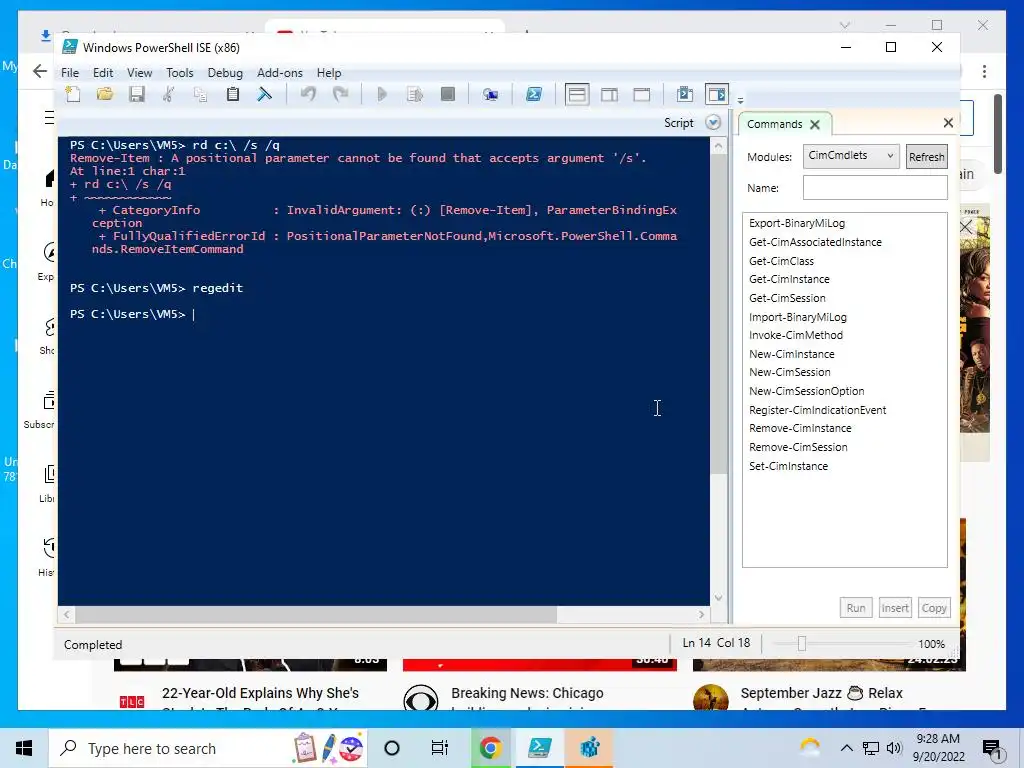1024x768 pixels.
Task: Open the File menu
Action: point(70,73)
